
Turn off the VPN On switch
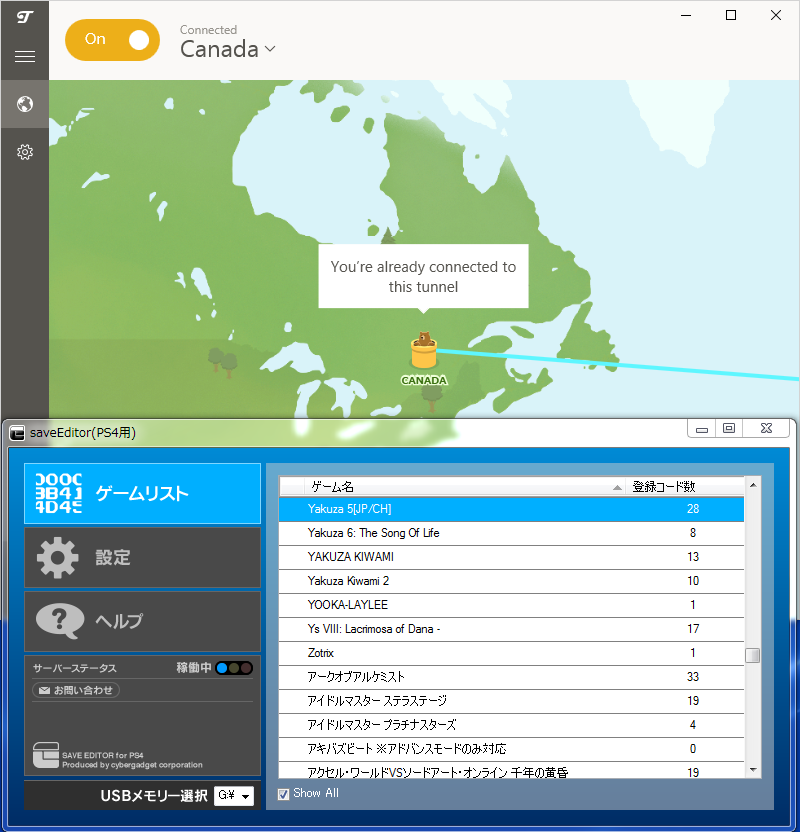tap(112, 40)
